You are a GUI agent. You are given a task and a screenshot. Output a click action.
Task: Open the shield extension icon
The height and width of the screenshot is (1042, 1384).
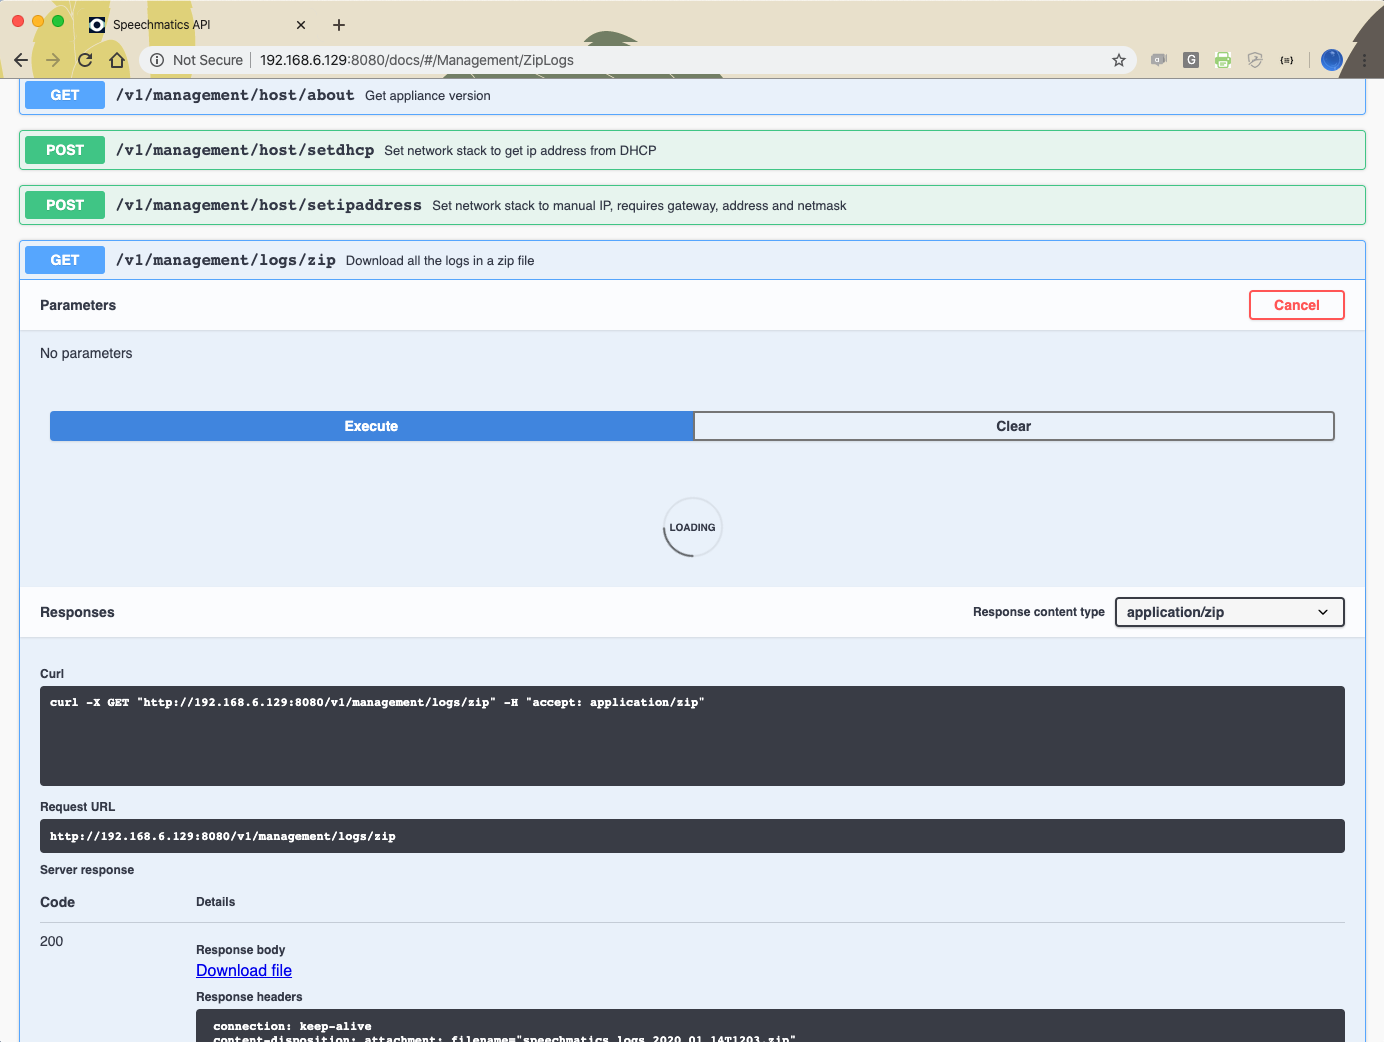click(1255, 60)
